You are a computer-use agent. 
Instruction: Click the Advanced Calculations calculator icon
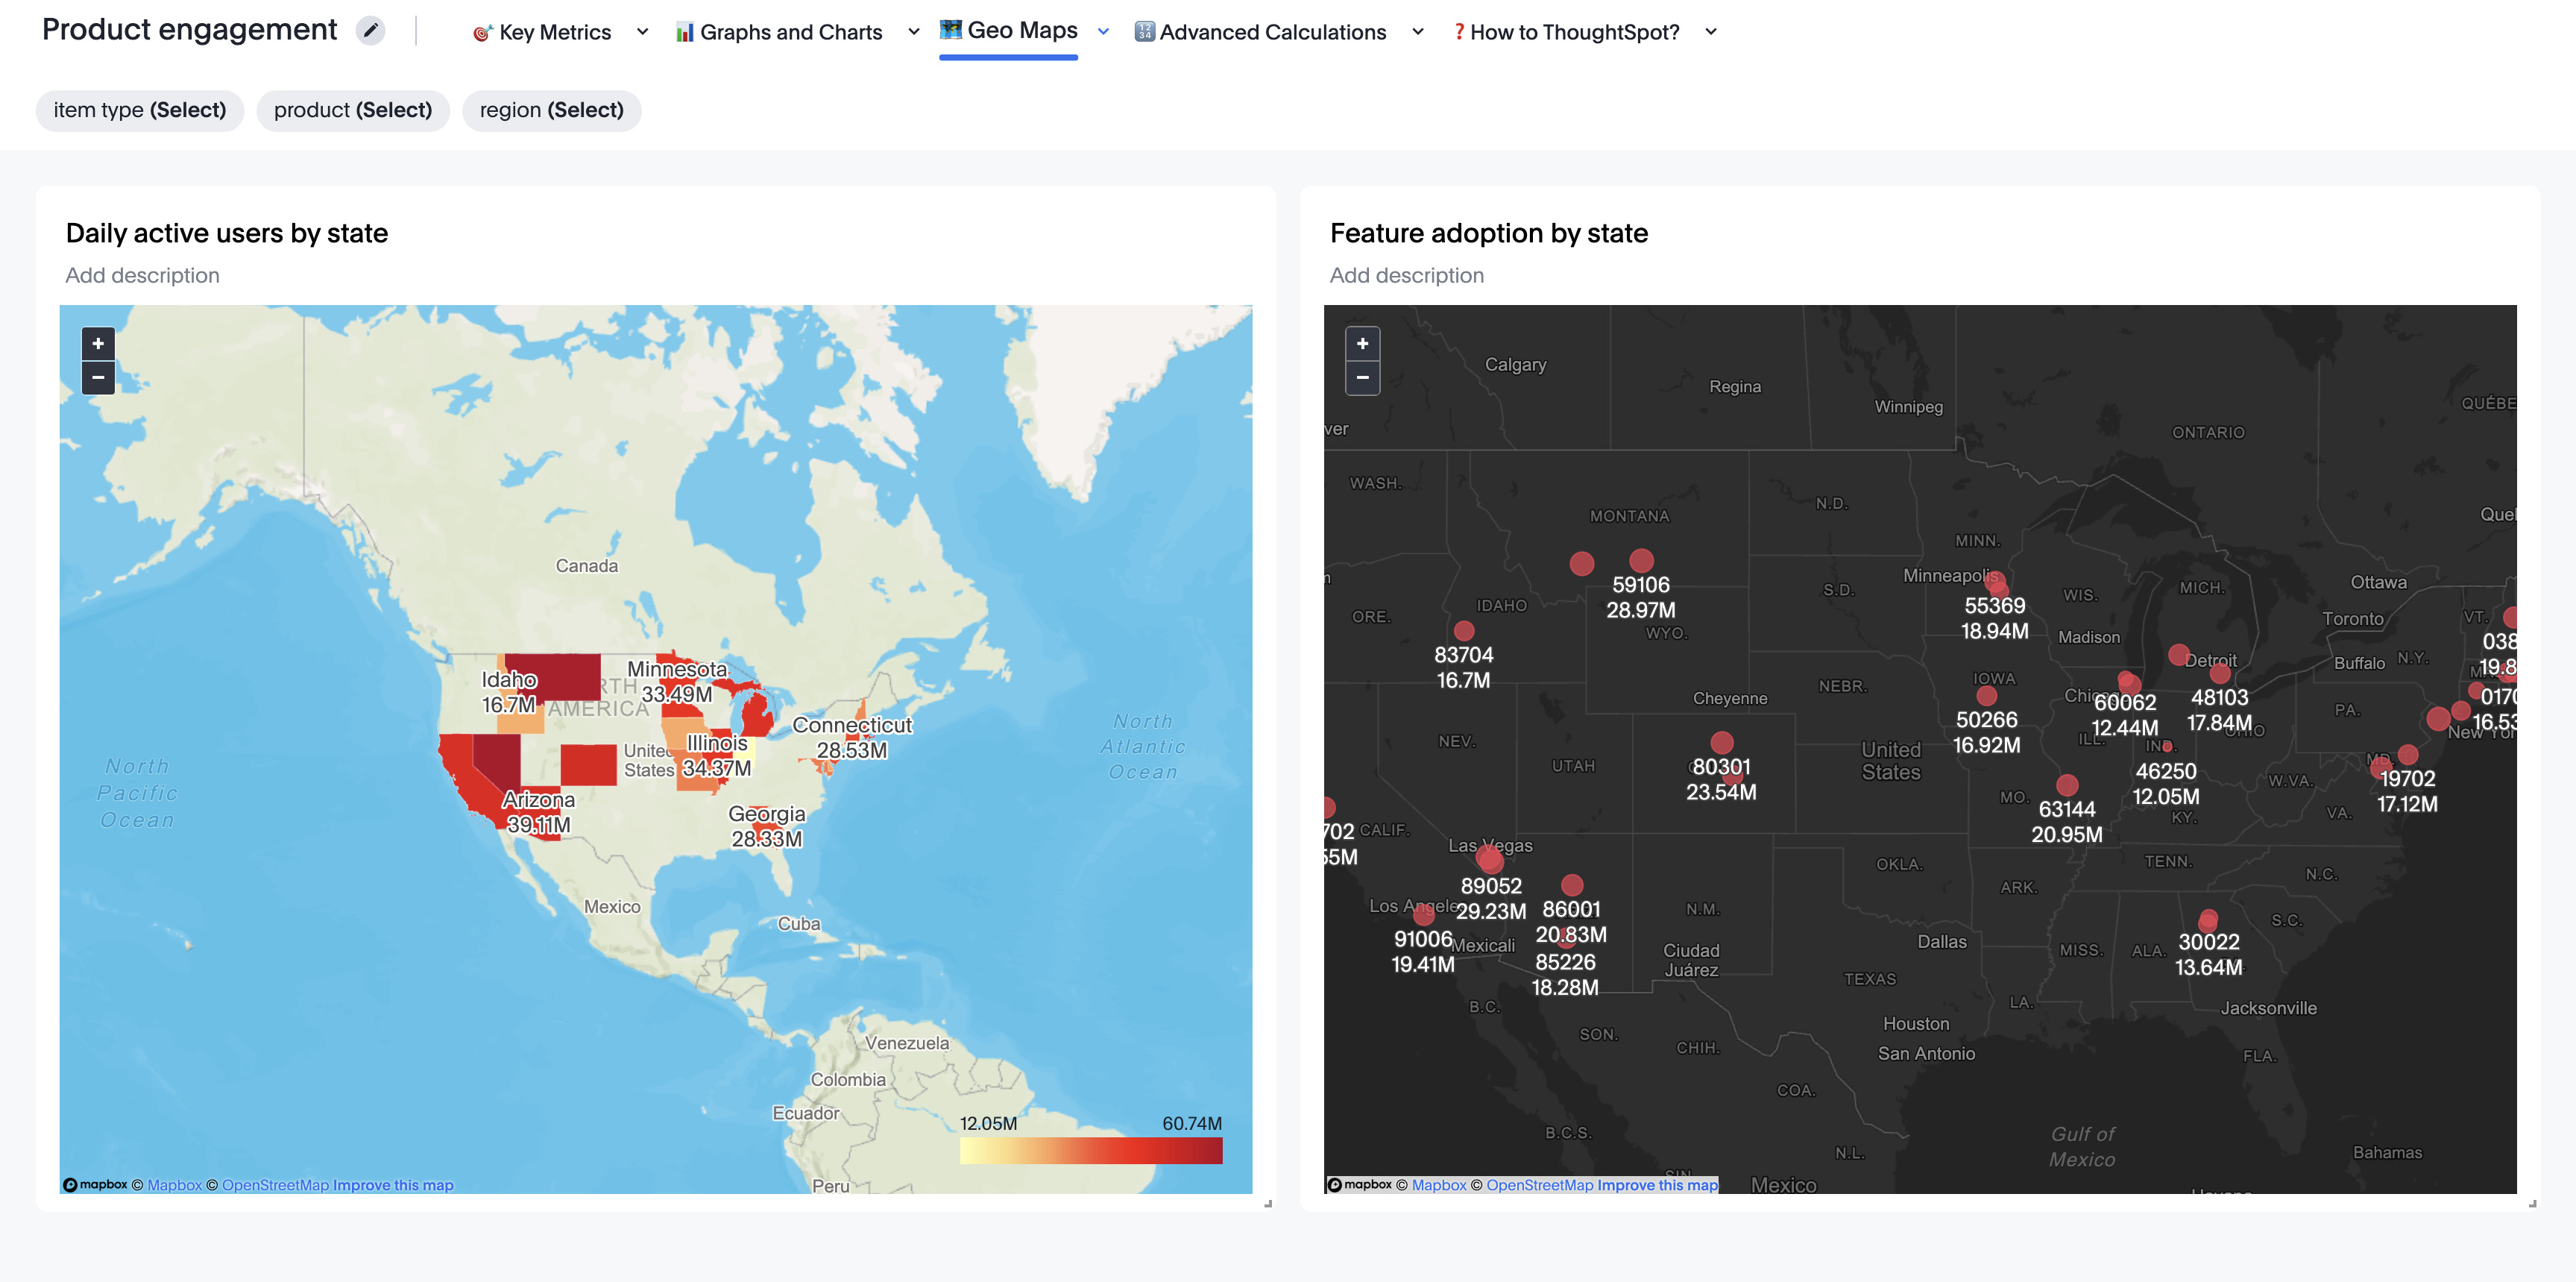click(1144, 32)
